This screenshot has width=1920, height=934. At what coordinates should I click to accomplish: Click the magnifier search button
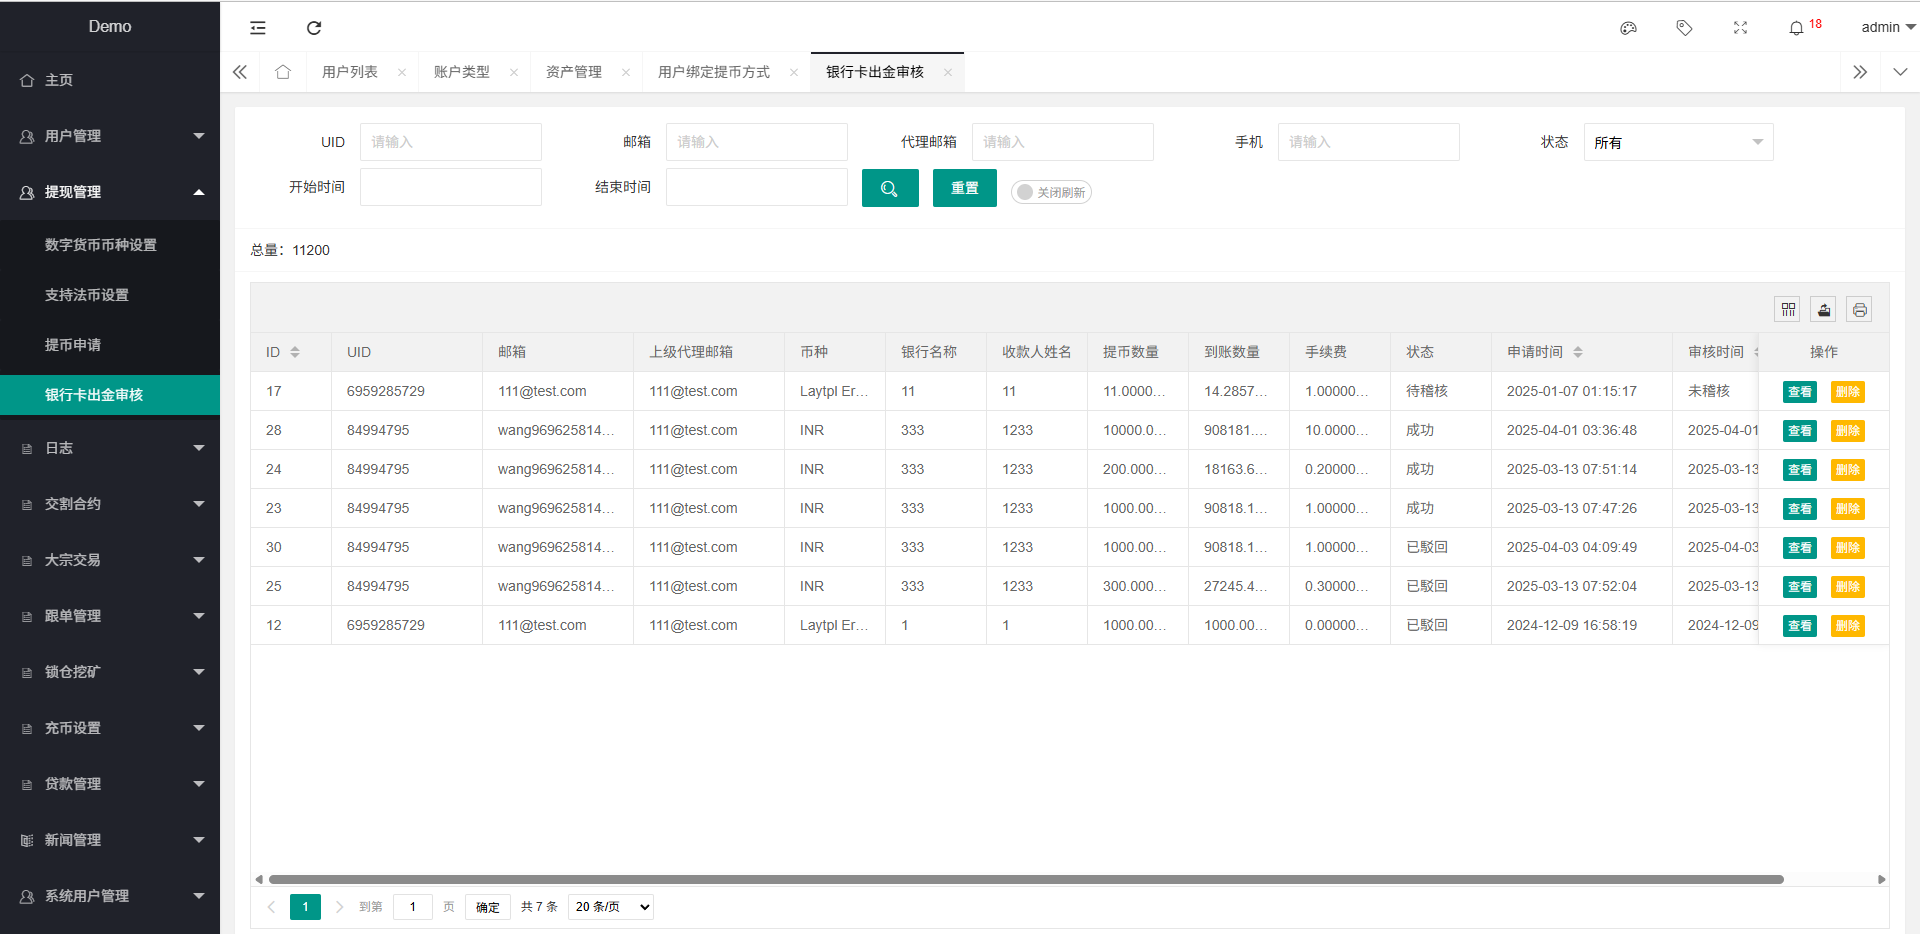point(890,188)
